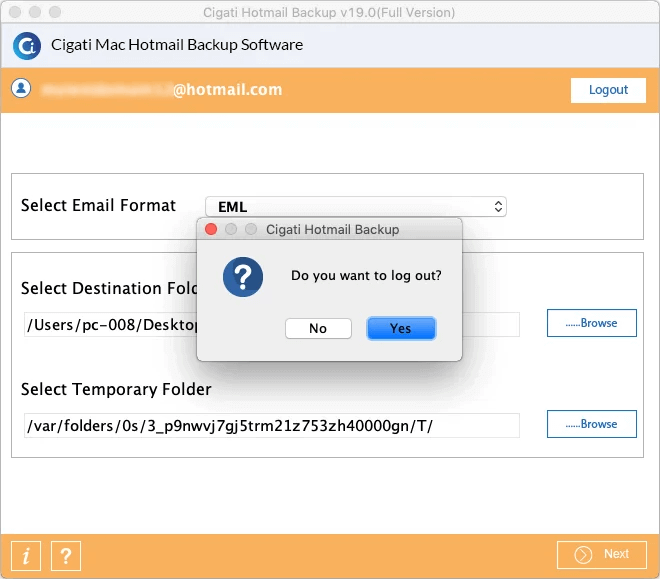
Task: Click the @hotmail.com account address
Action: point(227,90)
